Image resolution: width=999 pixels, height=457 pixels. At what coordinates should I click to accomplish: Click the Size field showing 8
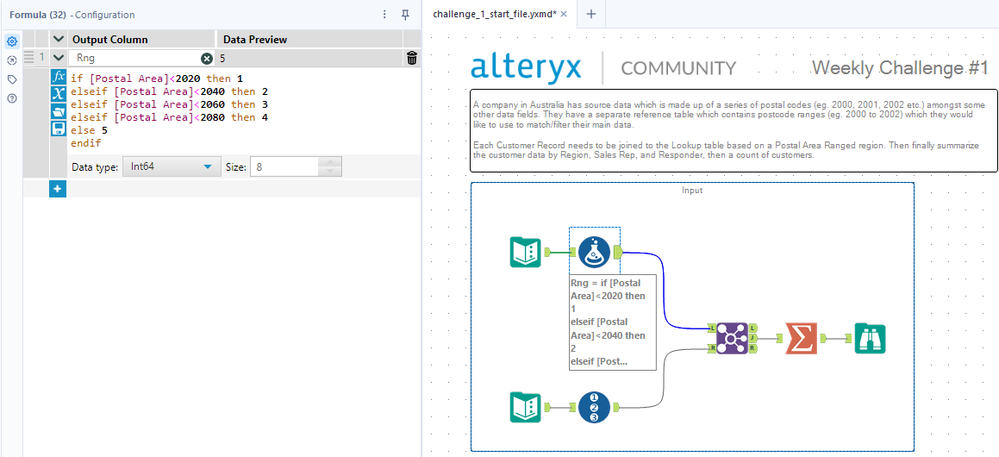tap(284, 168)
